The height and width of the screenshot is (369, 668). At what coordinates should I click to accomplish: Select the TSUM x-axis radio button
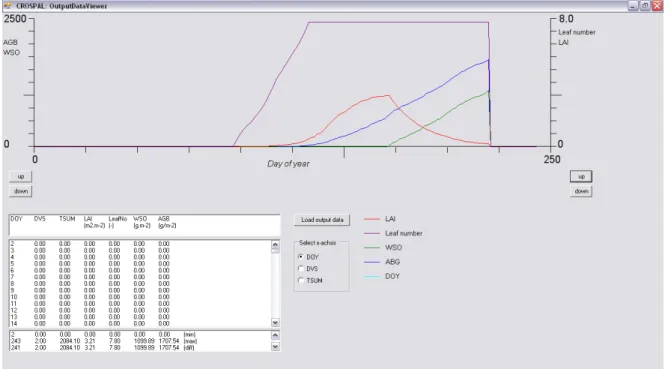point(301,280)
